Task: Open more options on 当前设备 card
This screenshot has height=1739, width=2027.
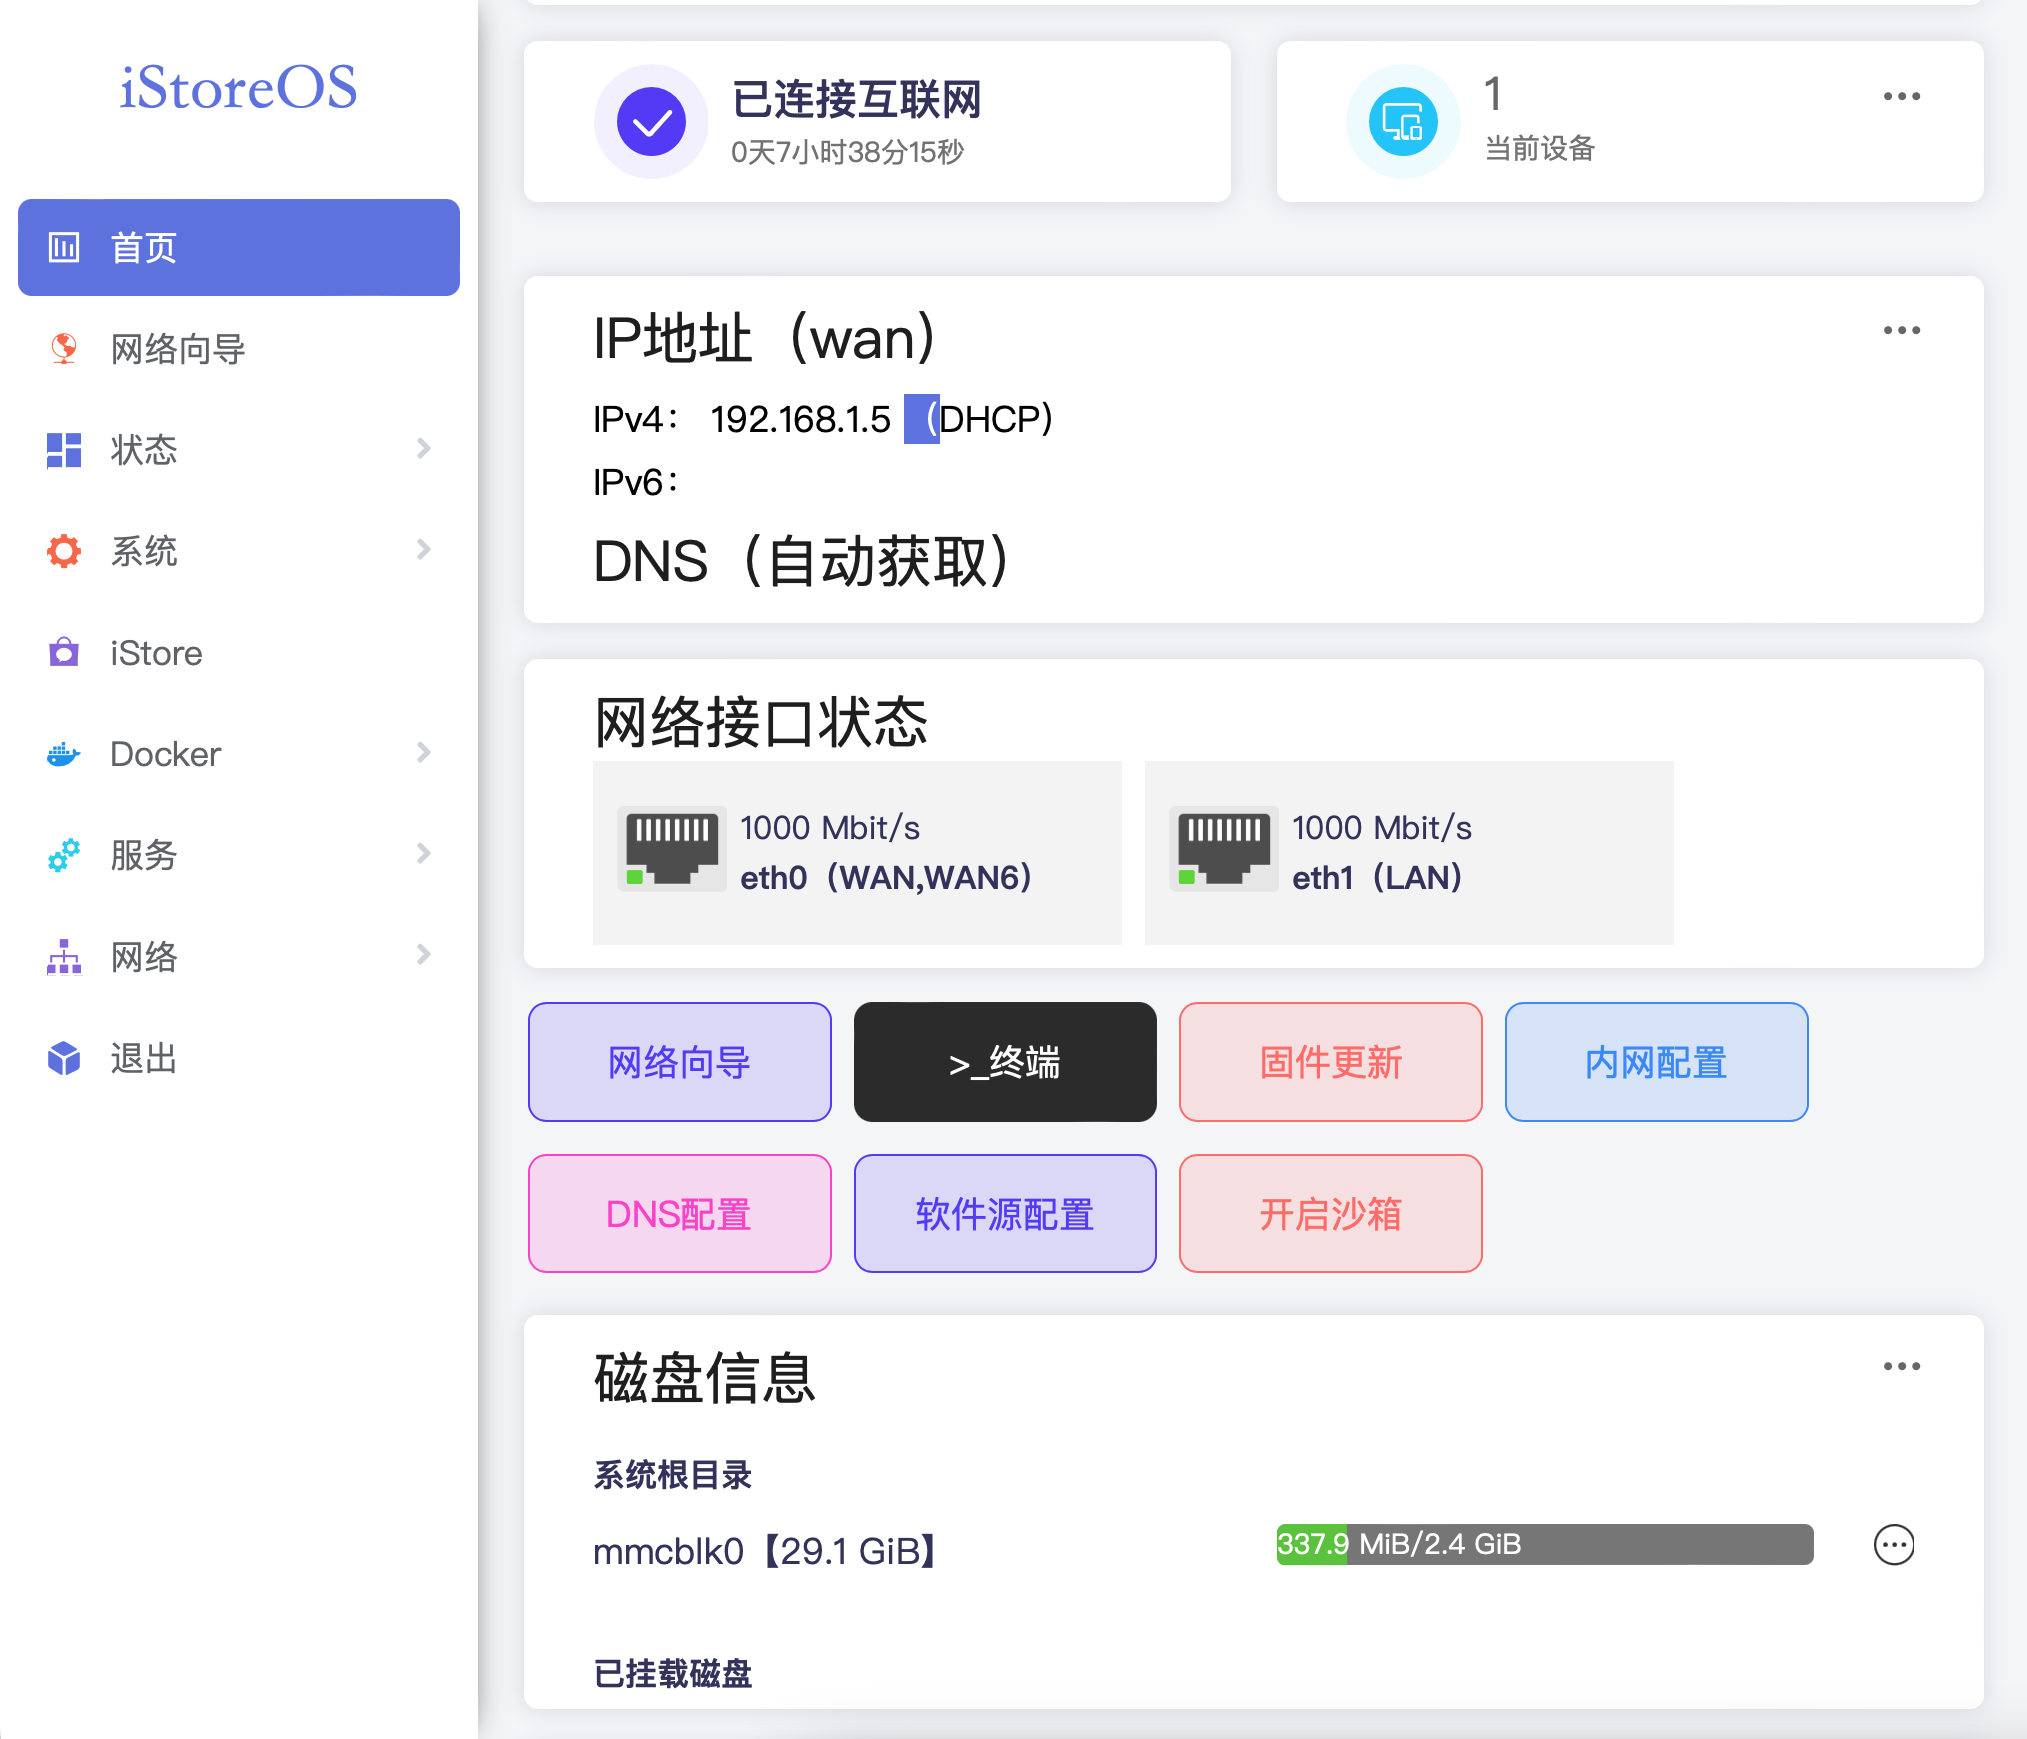Action: 1901,97
